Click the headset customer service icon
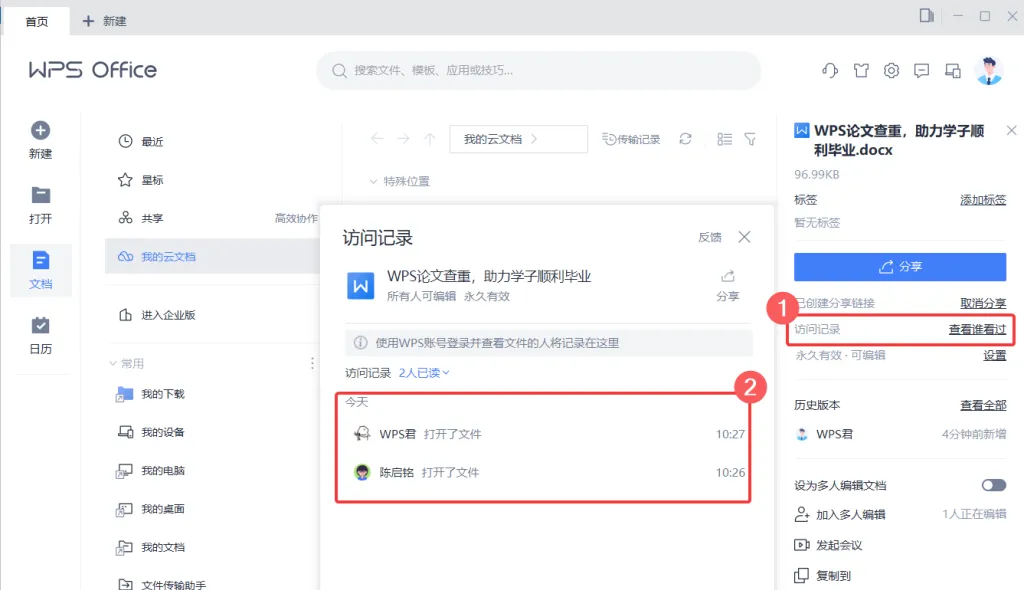Image resolution: width=1024 pixels, height=590 pixels. tap(828, 70)
